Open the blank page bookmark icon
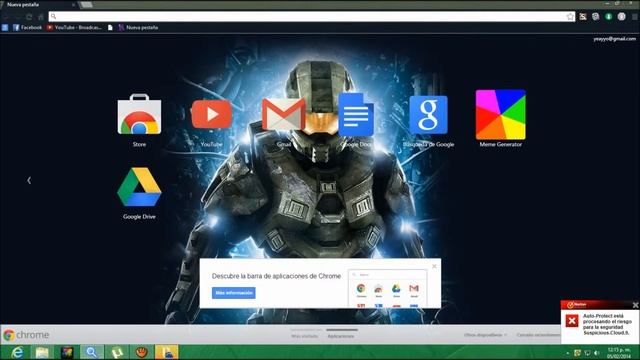Image resolution: width=640 pixels, height=360 pixels. click(110, 27)
